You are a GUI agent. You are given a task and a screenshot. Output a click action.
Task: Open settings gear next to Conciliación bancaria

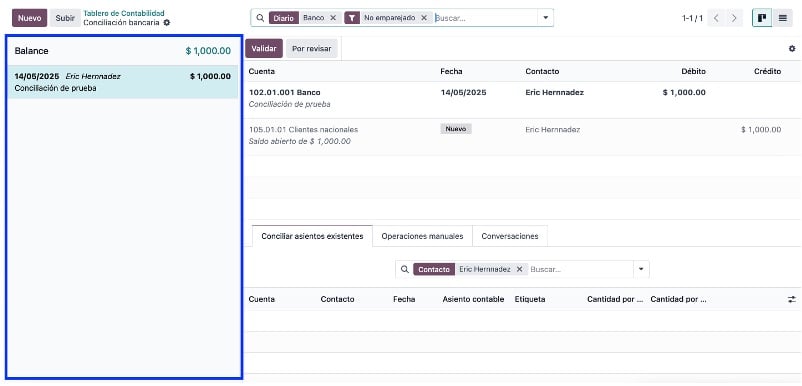point(166,22)
